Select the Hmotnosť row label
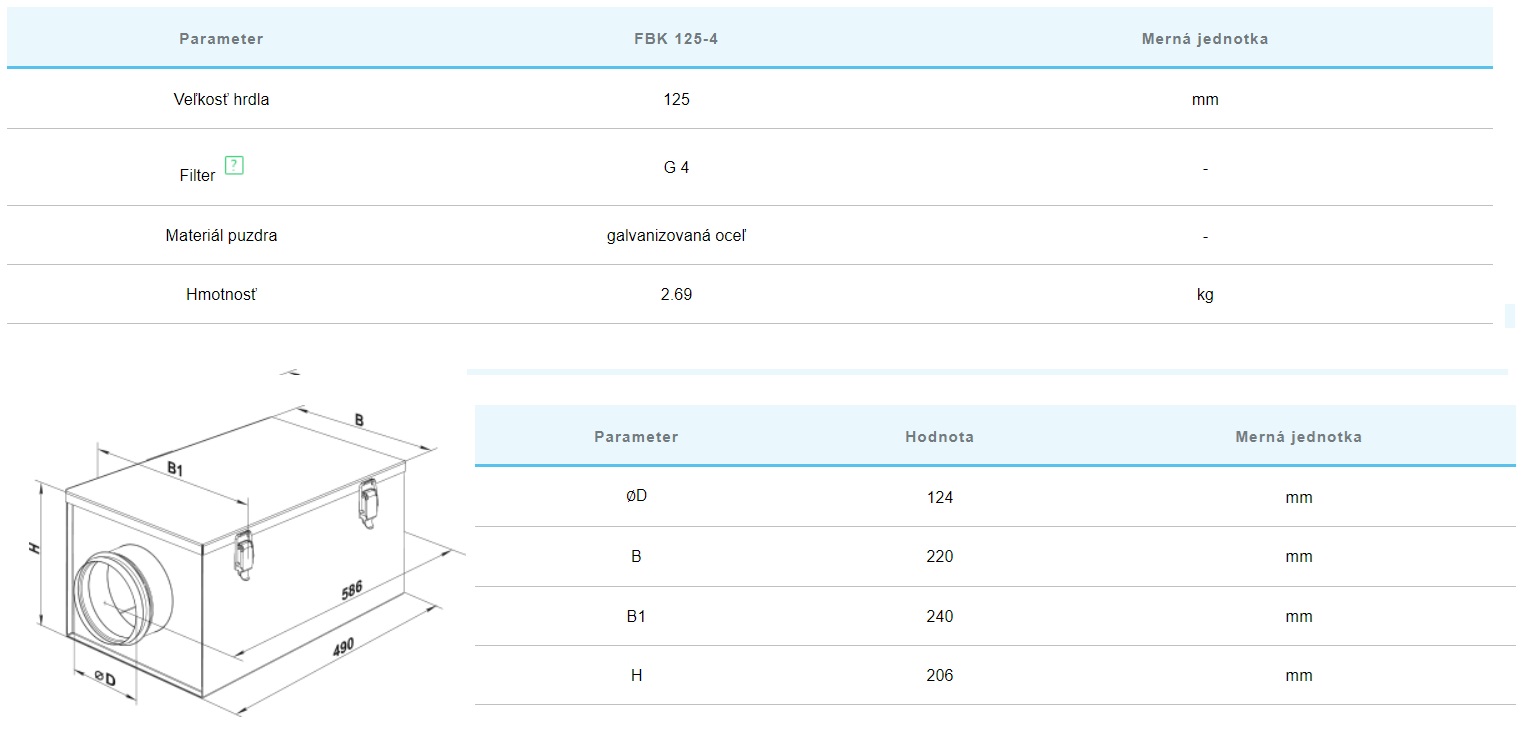 221,295
